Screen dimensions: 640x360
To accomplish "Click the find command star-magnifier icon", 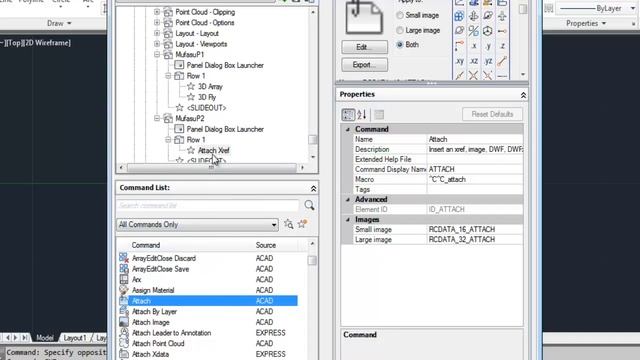I will [289, 224].
